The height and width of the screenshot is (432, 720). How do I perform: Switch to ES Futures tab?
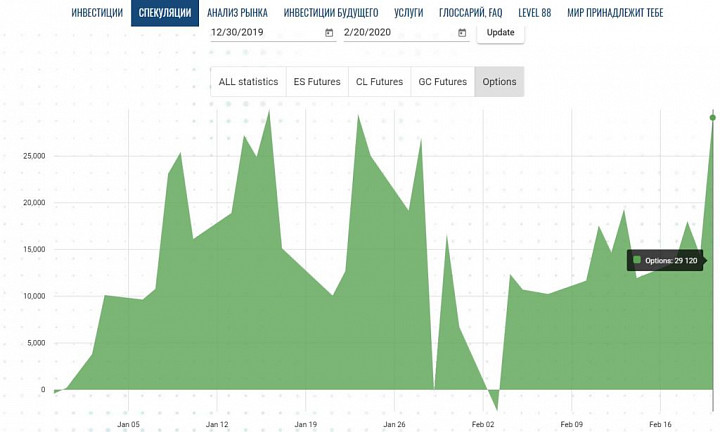click(x=317, y=82)
